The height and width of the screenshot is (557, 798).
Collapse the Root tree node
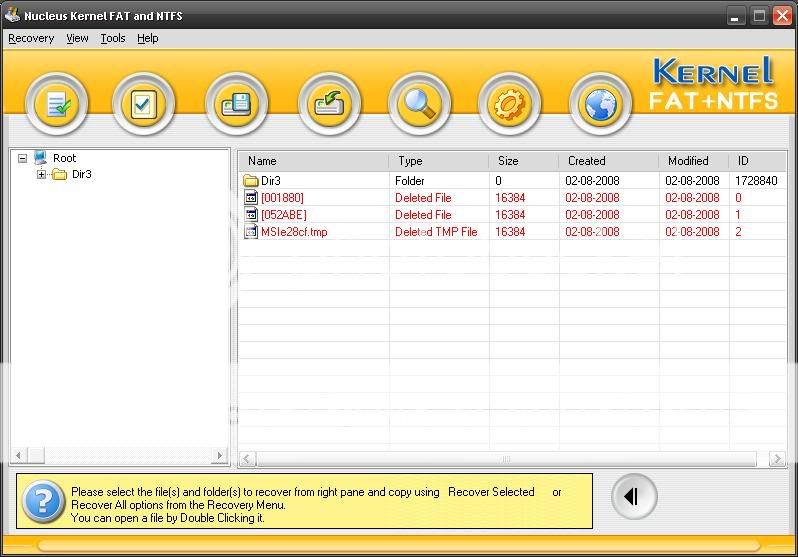point(22,158)
